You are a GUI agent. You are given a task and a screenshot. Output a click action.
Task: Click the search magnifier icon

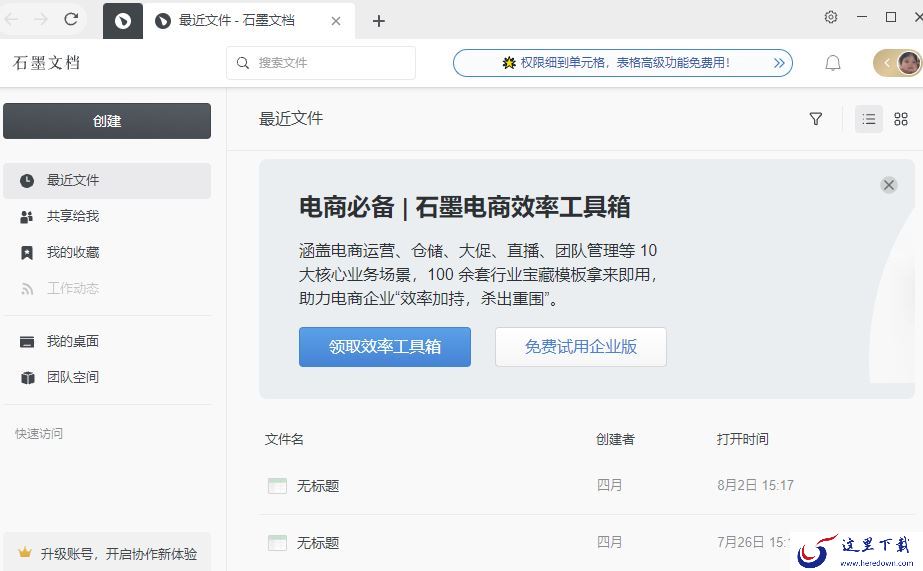click(243, 62)
